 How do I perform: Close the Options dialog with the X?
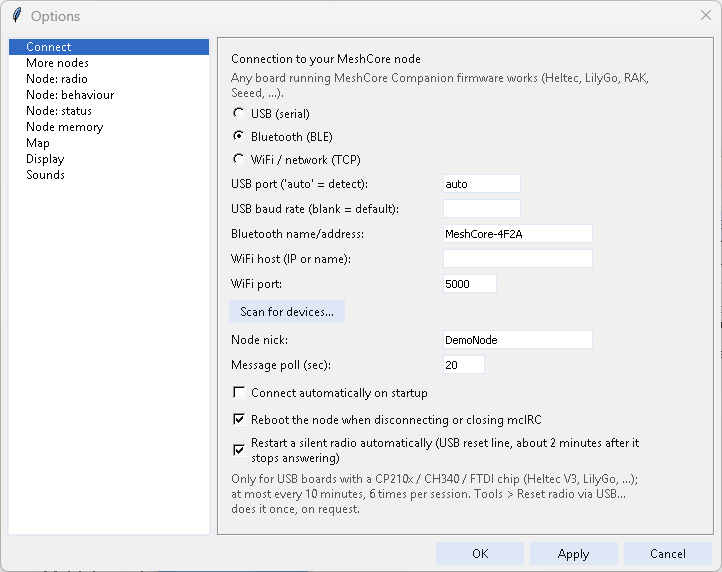pyautogui.click(x=705, y=15)
